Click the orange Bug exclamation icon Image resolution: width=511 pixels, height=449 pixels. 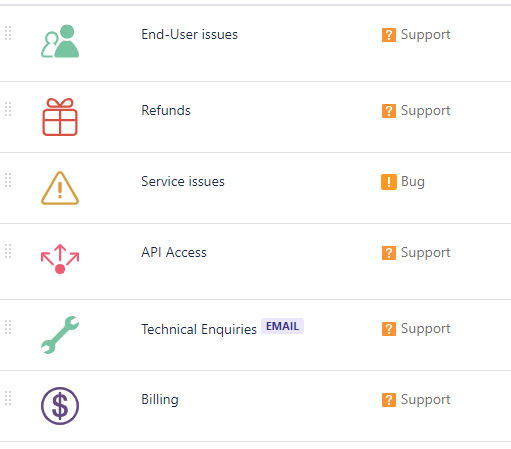[x=389, y=182]
